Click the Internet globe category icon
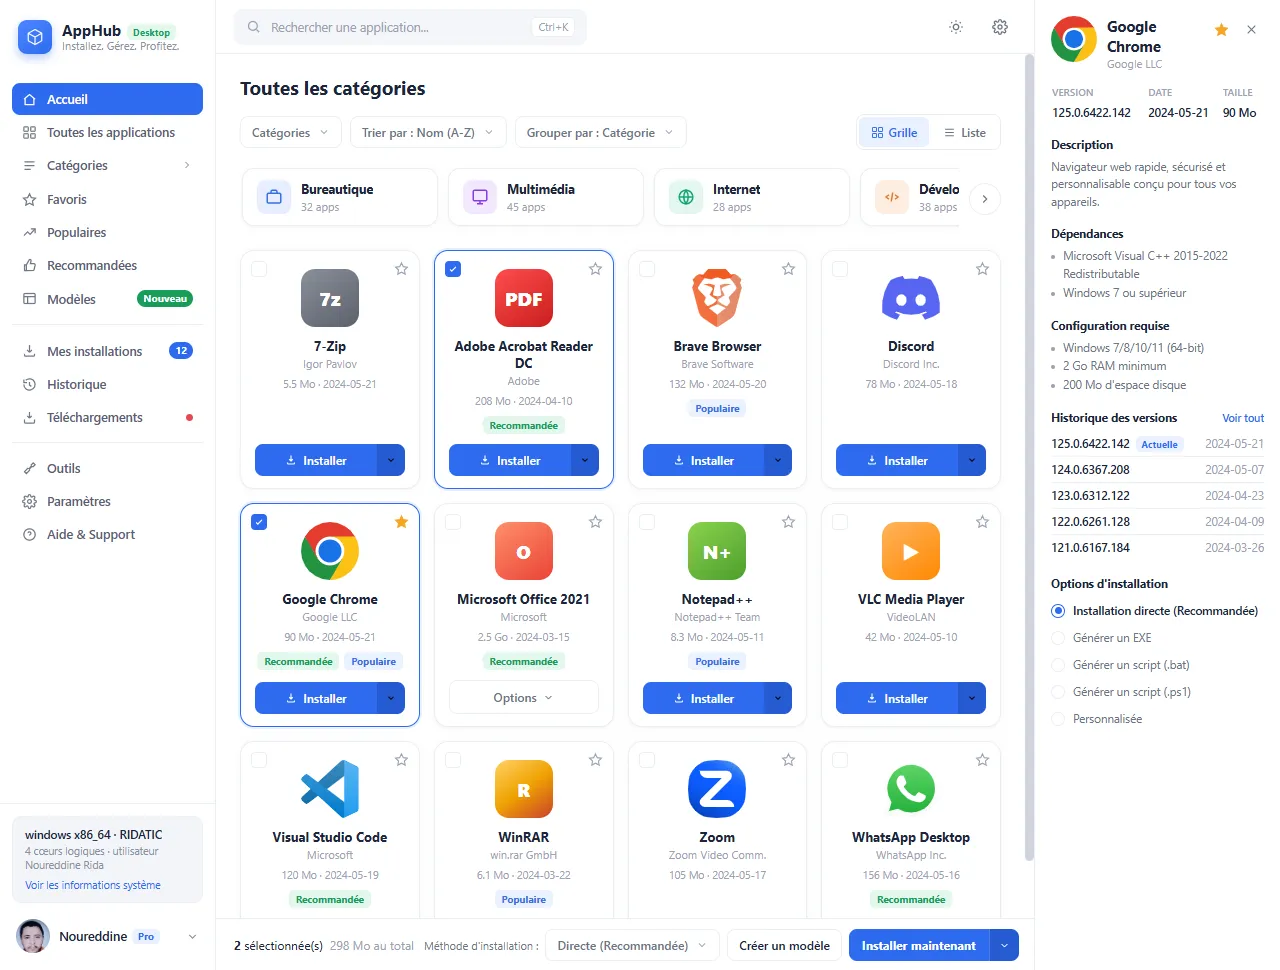 point(686,197)
